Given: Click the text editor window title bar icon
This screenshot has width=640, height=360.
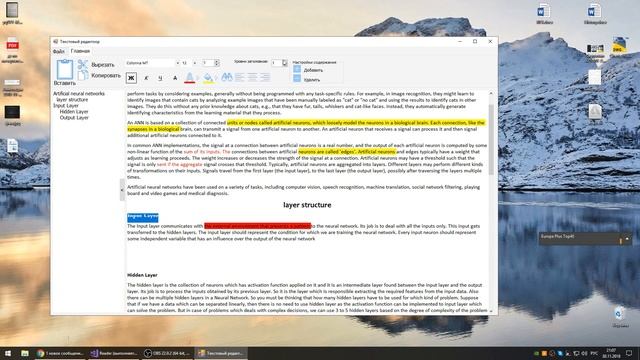Looking at the screenshot, I should (56, 41).
